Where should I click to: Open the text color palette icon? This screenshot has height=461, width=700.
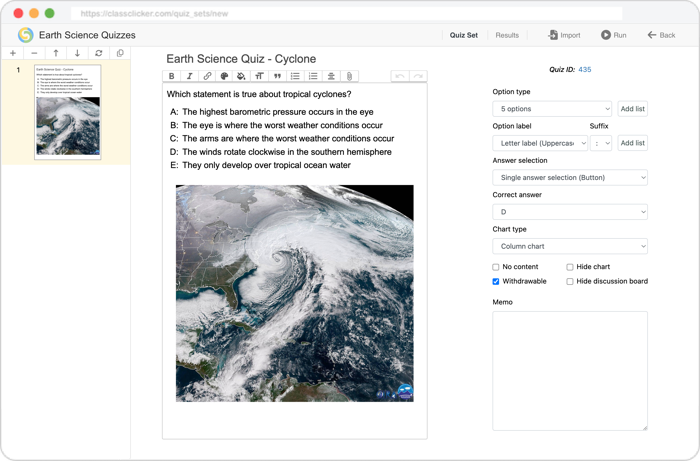(225, 76)
